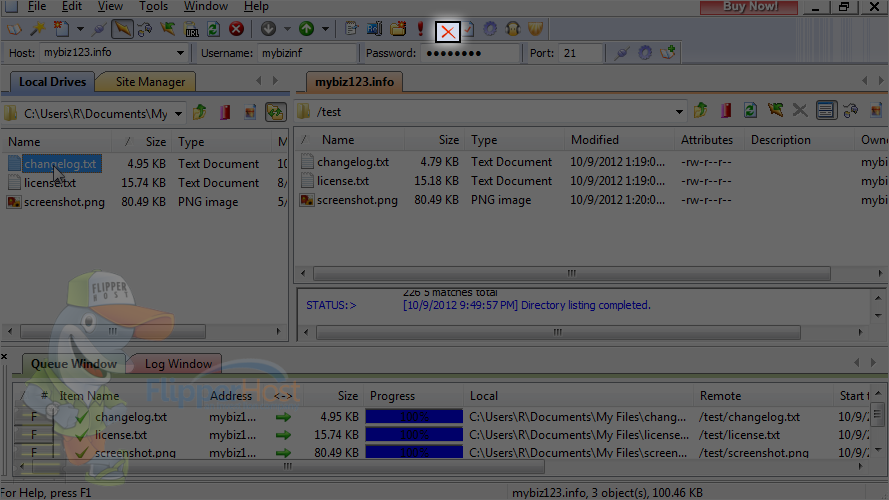This screenshot has width=889, height=500.
Task: Sort remote files by Modified column
Action: (x=619, y=140)
